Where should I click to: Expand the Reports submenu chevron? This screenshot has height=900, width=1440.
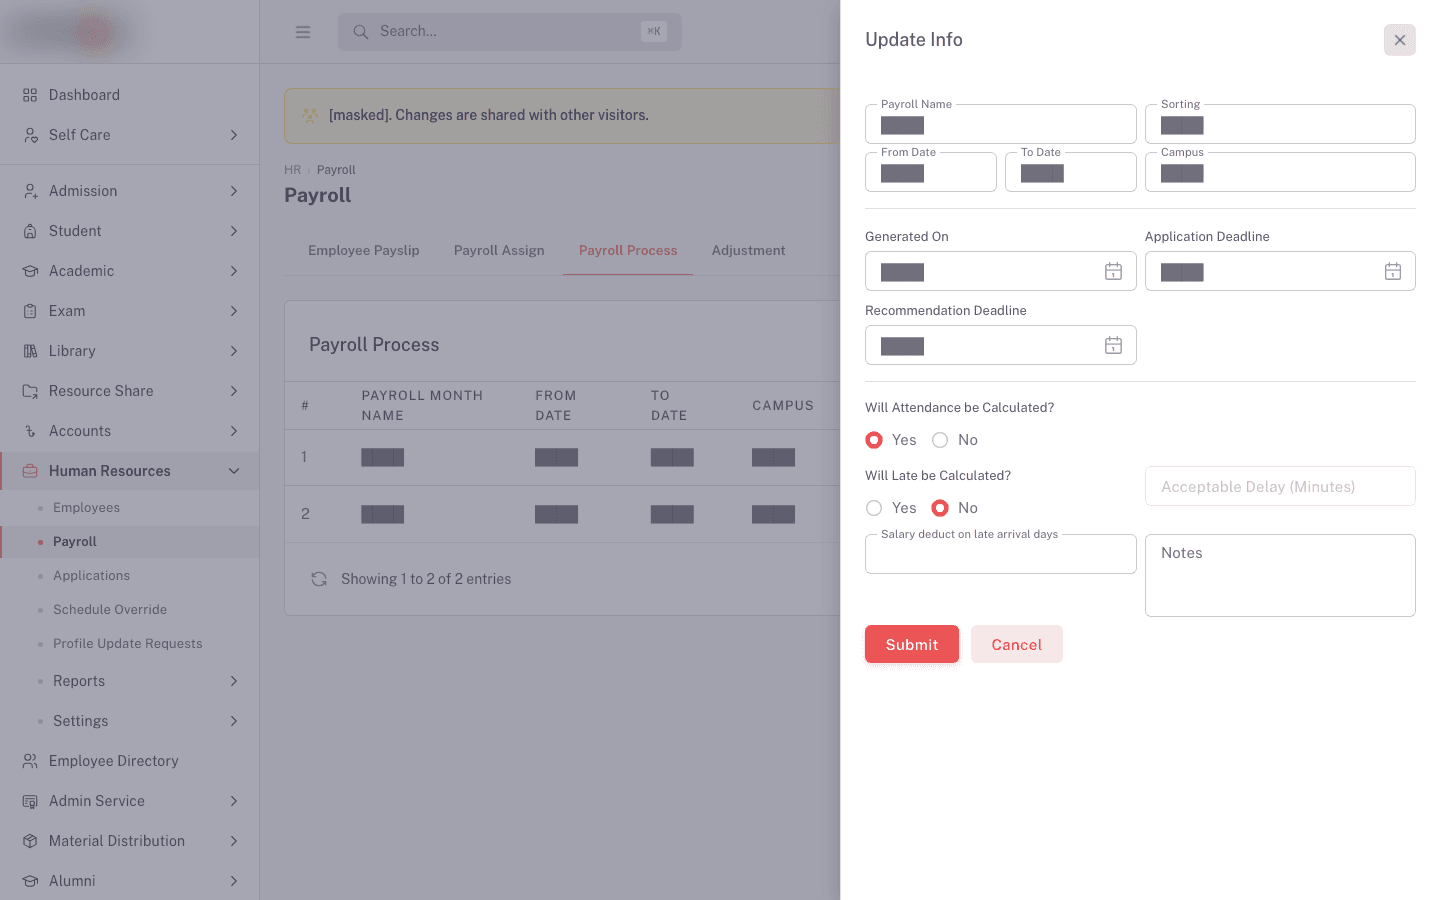click(x=234, y=681)
